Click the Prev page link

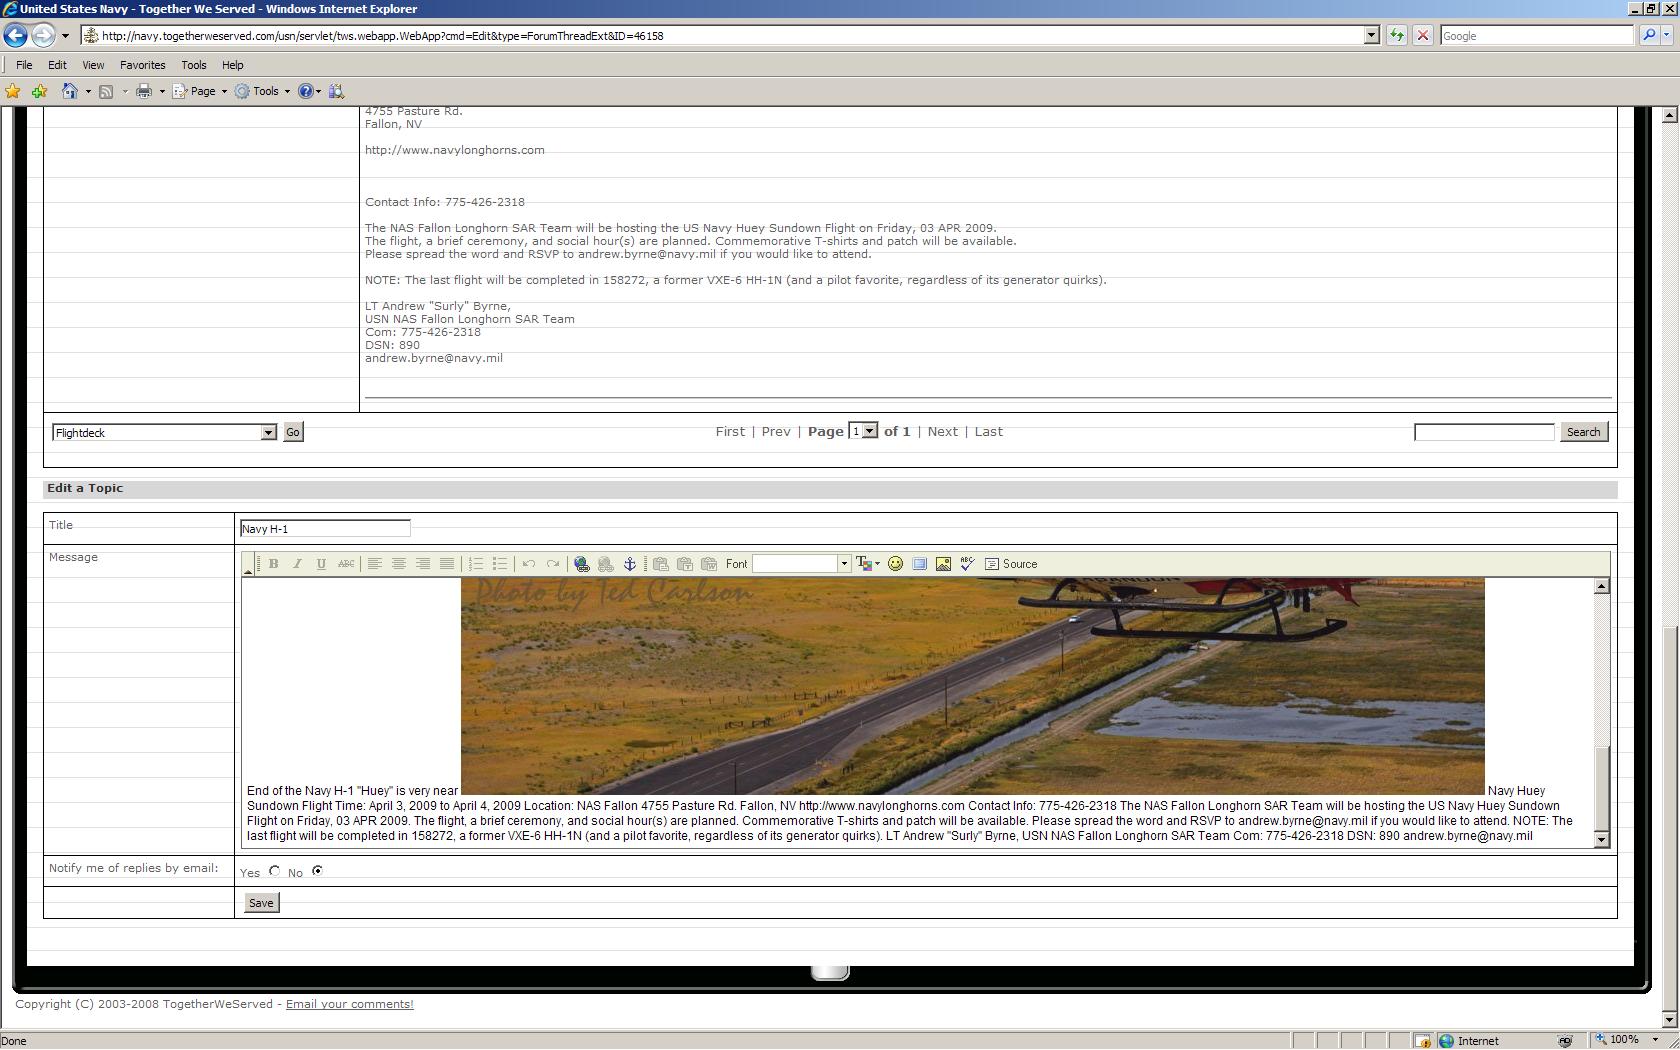coord(776,431)
